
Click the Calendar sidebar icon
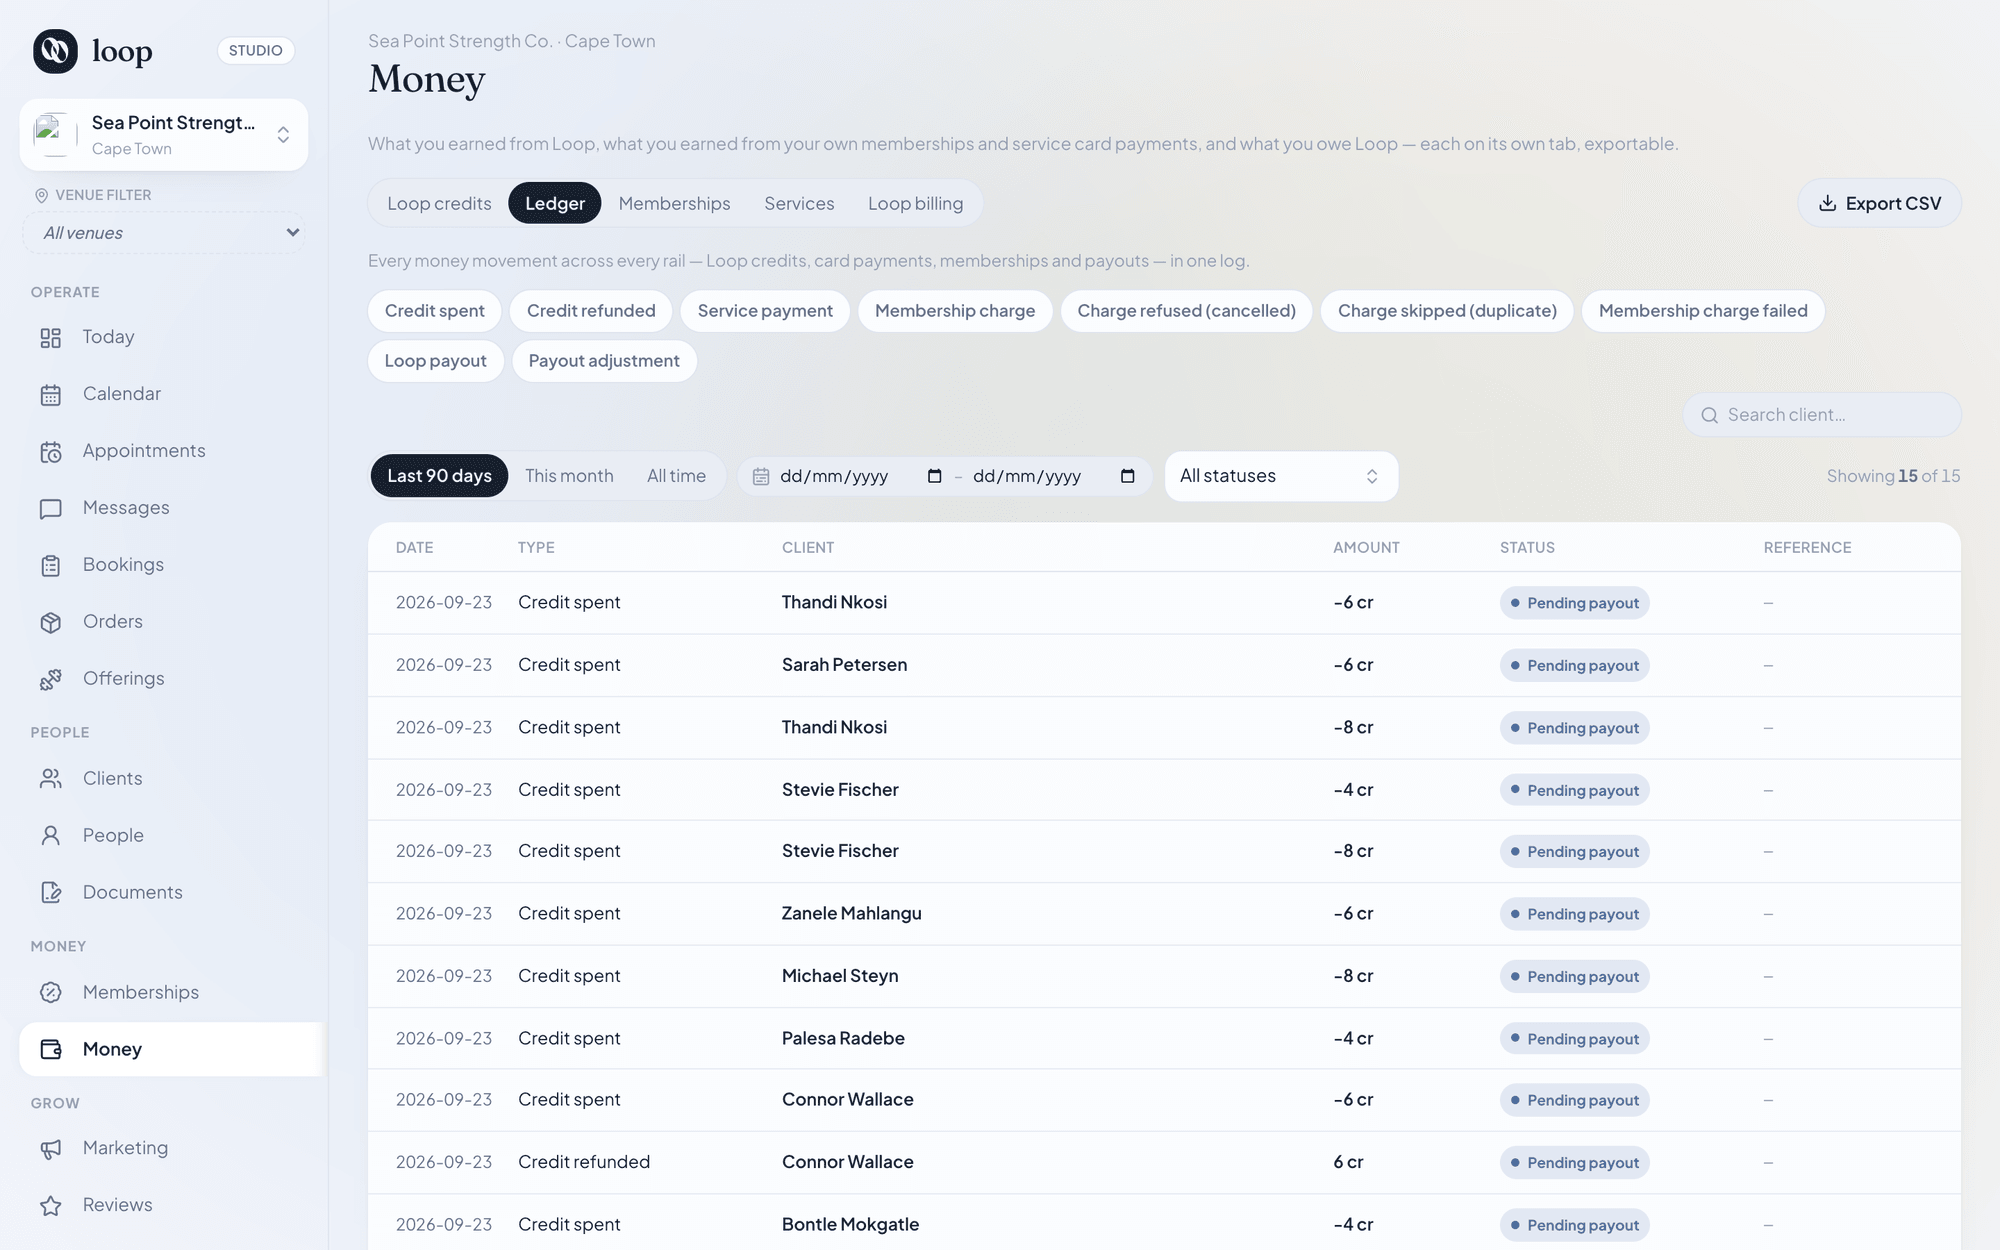pyautogui.click(x=51, y=395)
